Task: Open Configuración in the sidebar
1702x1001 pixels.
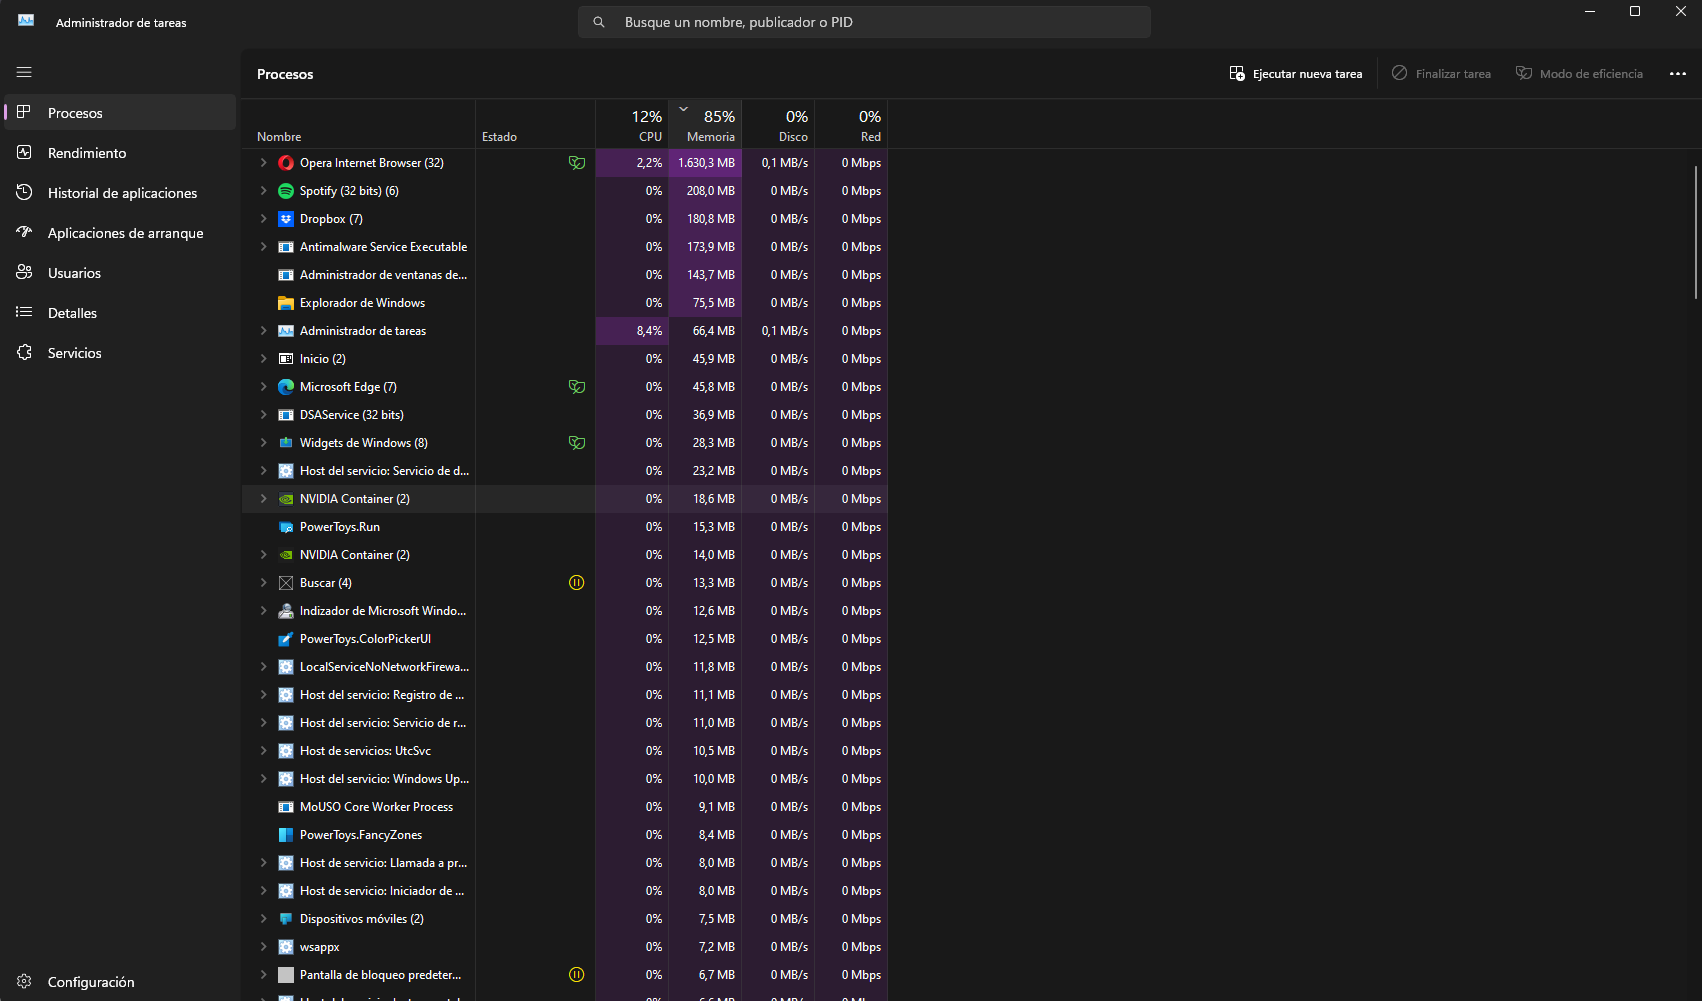Action: pyautogui.click(x=120, y=982)
